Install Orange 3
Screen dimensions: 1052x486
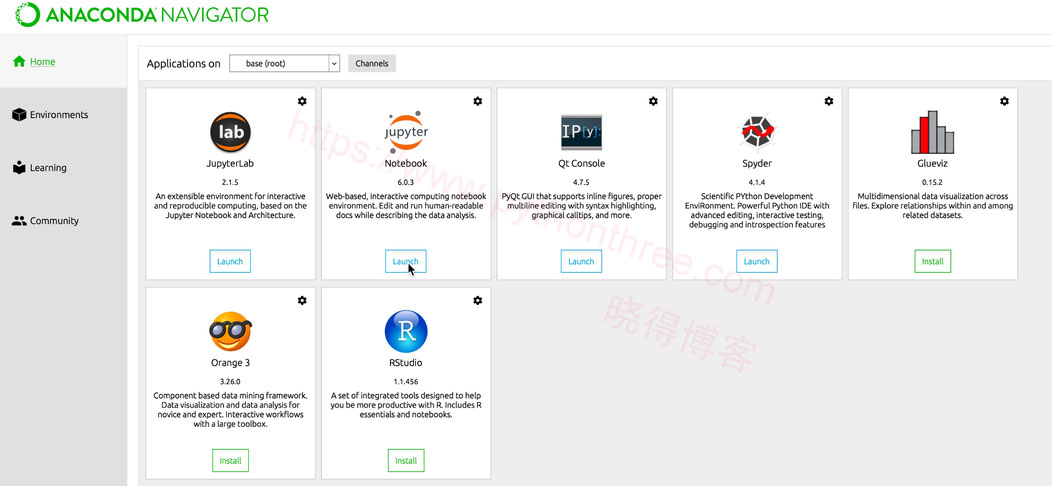tap(230, 460)
